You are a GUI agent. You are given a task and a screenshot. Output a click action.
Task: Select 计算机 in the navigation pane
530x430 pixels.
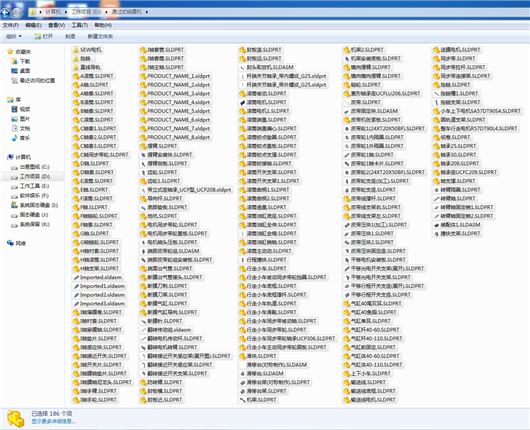coord(19,157)
